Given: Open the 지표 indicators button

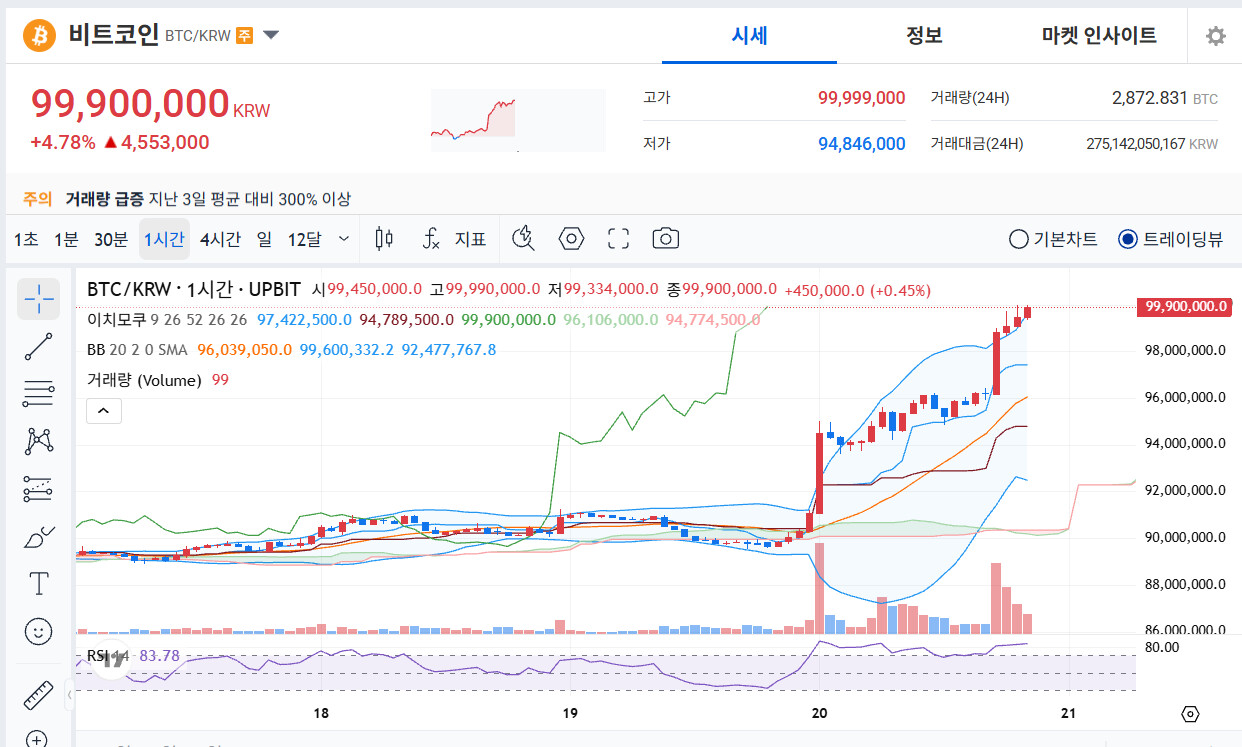Looking at the screenshot, I should click(x=455, y=239).
